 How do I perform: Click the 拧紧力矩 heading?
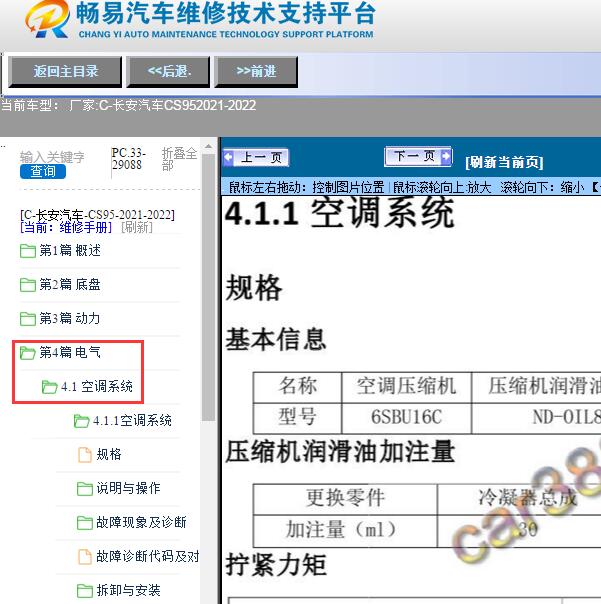click(276, 565)
